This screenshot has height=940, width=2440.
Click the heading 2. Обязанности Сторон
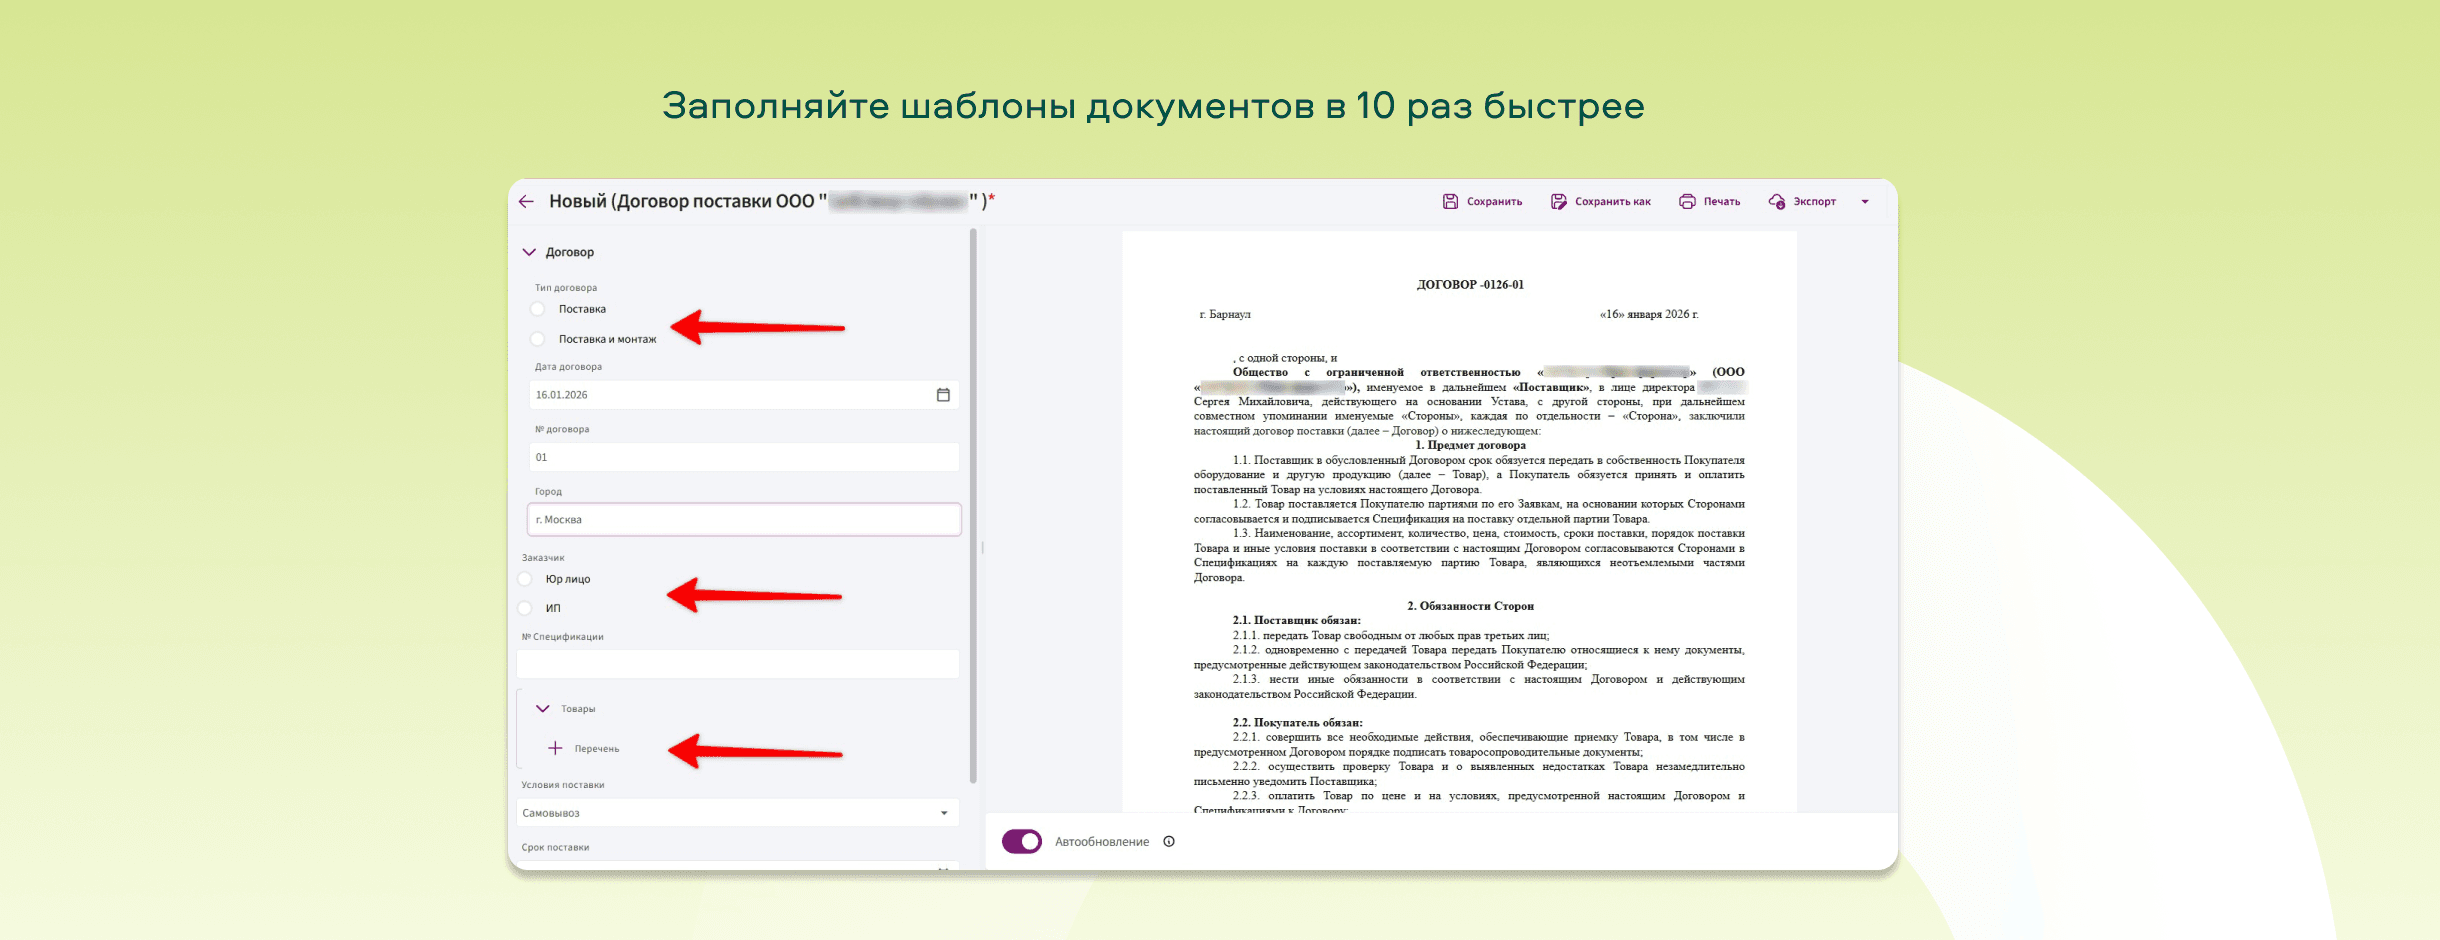(x=1470, y=606)
